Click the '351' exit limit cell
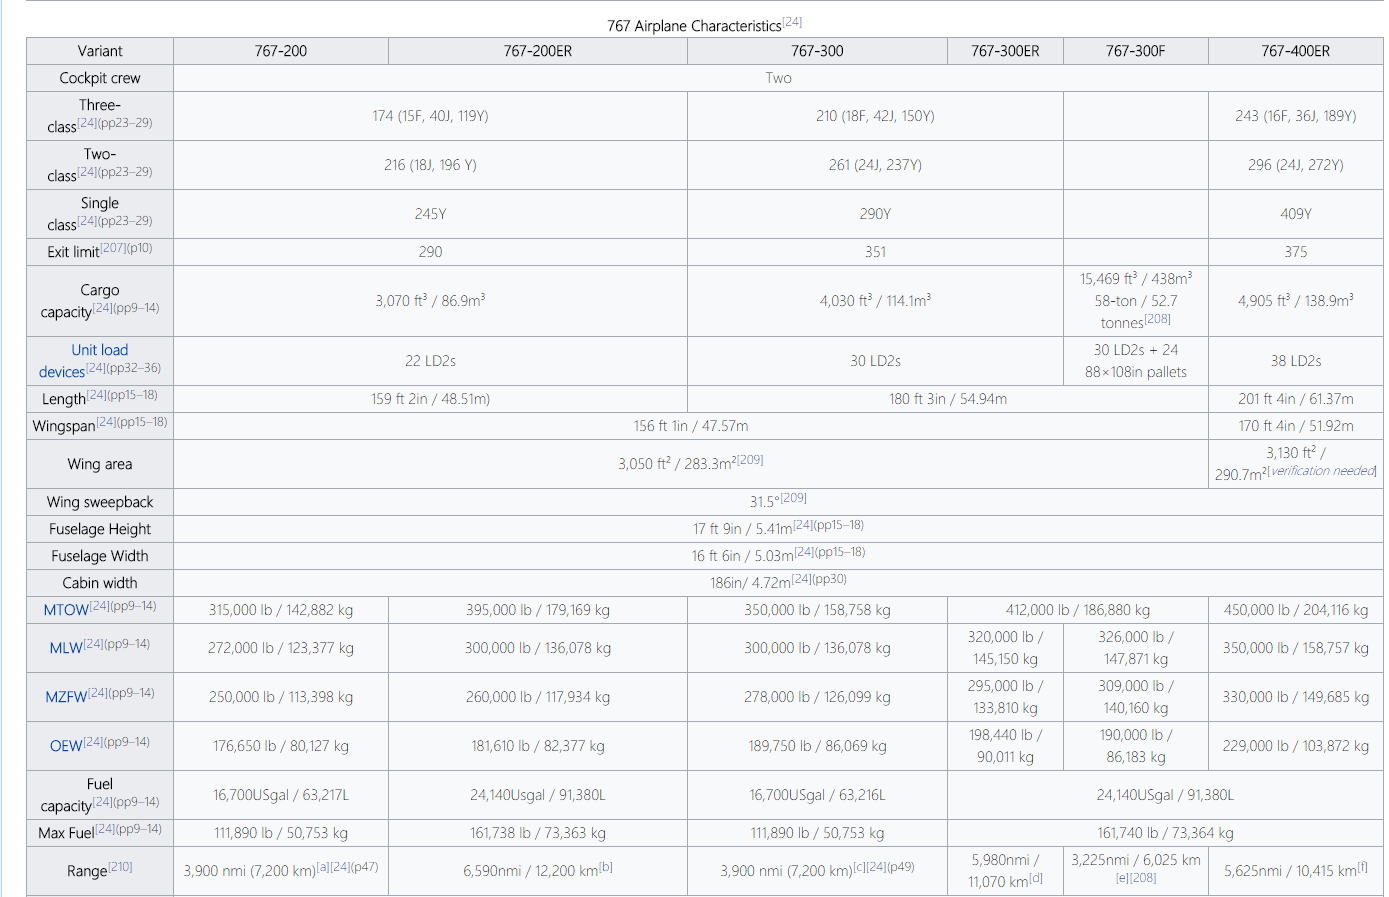1389x897 pixels. tap(875, 252)
